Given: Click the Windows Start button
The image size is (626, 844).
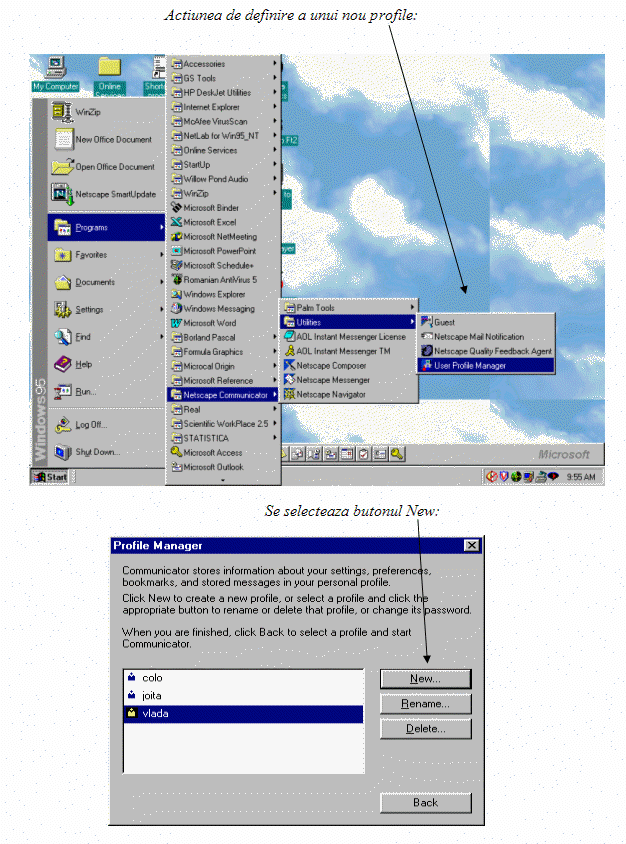Looking at the screenshot, I should pos(51,477).
